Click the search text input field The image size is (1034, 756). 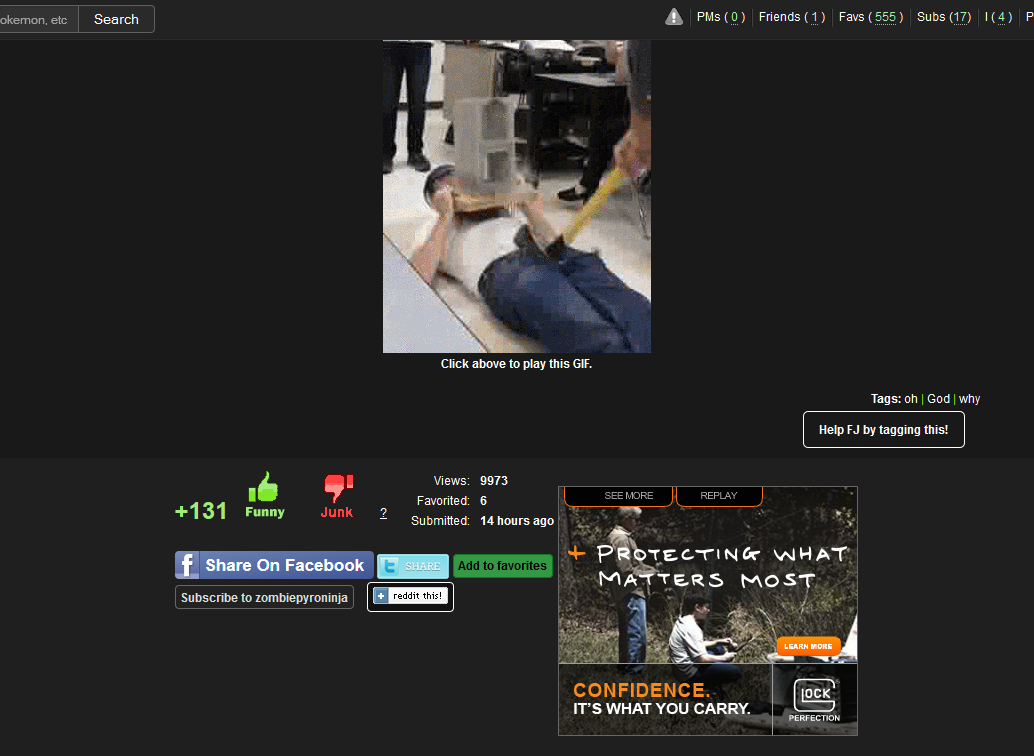[x=36, y=19]
